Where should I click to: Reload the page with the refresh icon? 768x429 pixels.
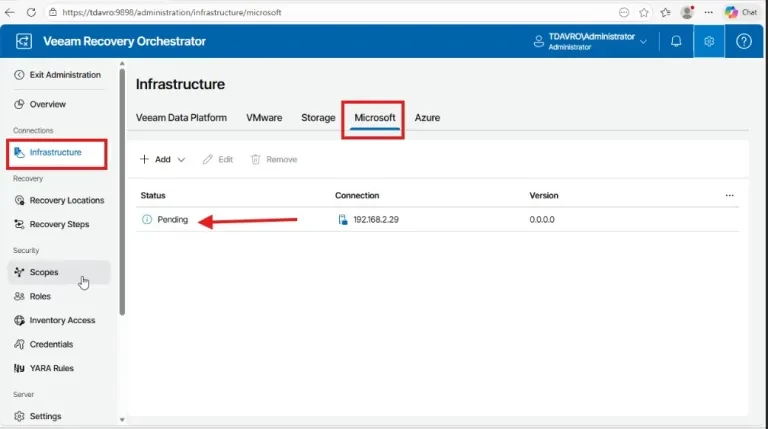(31, 13)
